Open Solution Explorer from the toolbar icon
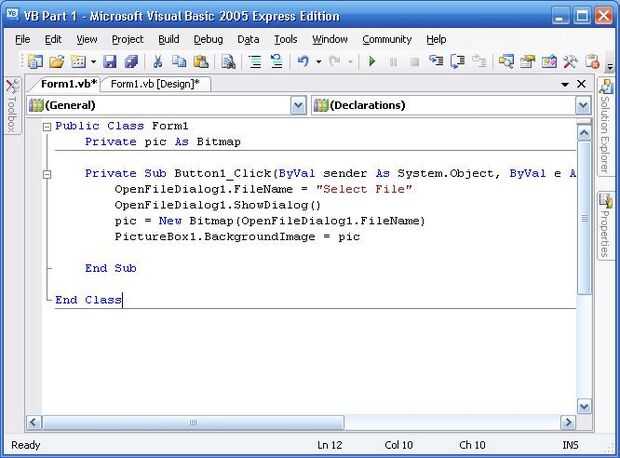 (x=506, y=62)
